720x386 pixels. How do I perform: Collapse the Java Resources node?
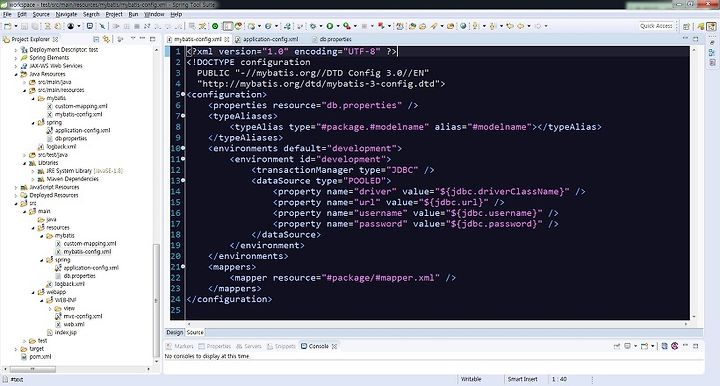point(16,74)
